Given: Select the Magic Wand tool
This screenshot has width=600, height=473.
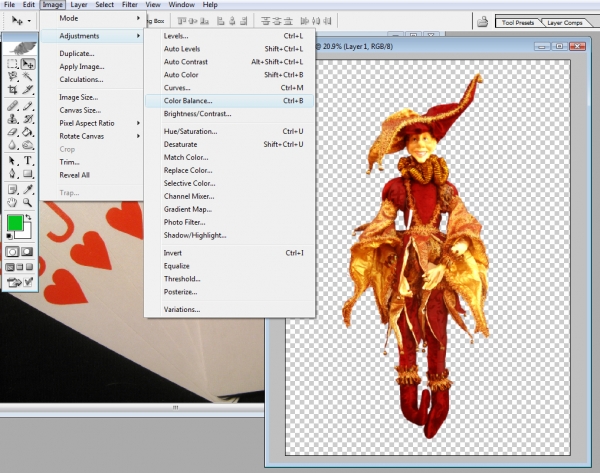Looking at the screenshot, I should [x=28, y=77].
